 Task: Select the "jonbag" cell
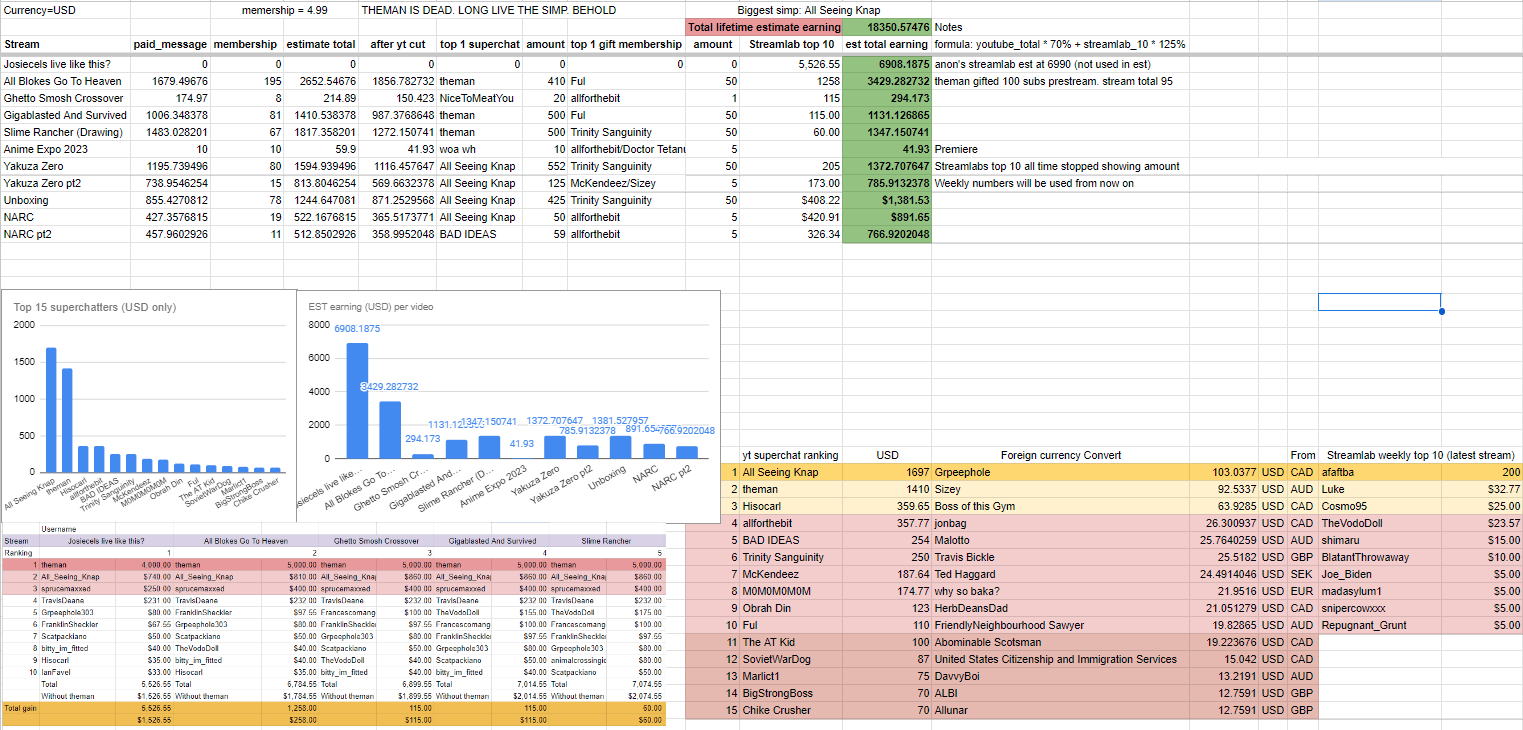1060,523
